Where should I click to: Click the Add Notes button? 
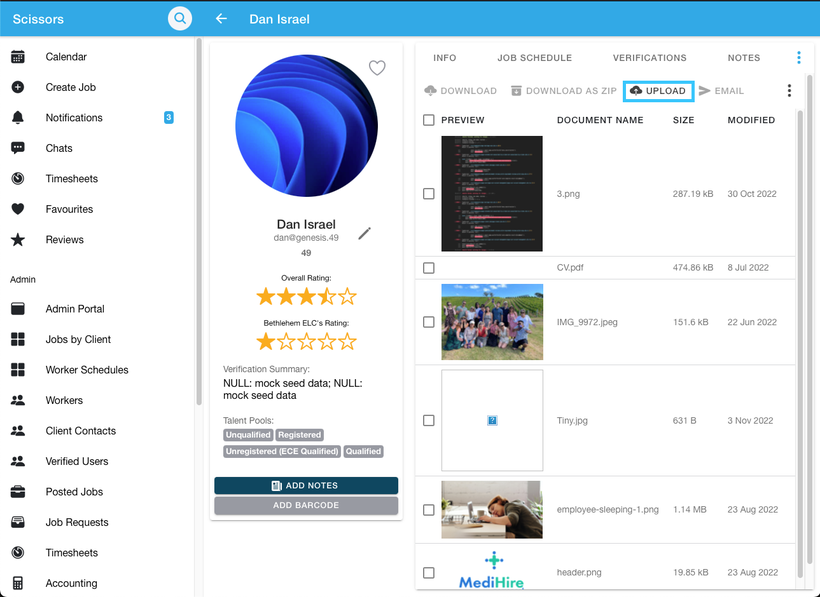(306, 486)
